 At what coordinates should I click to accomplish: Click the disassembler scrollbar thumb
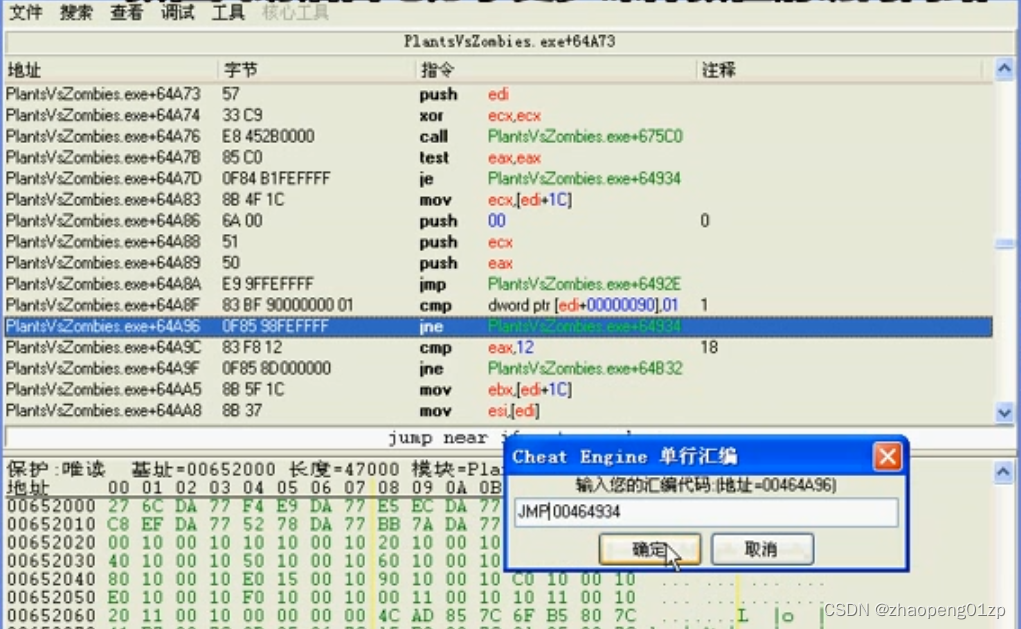[x=1004, y=244]
